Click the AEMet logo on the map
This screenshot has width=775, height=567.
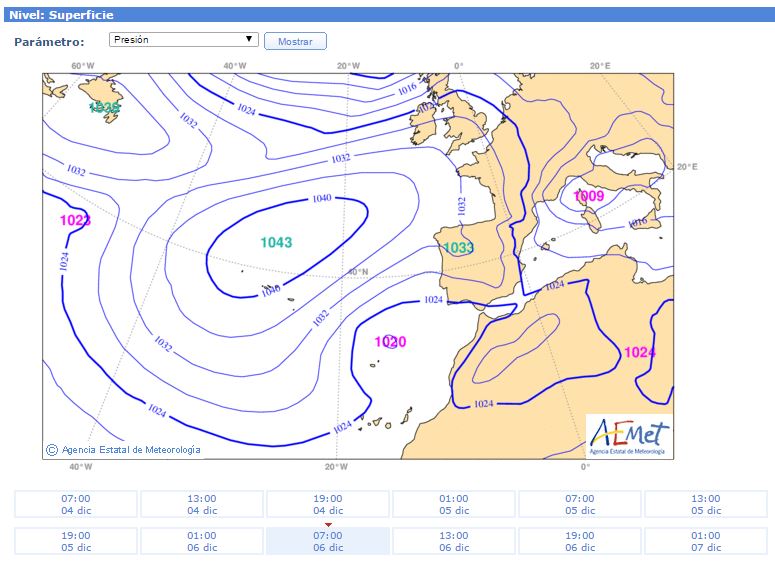coord(629,436)
